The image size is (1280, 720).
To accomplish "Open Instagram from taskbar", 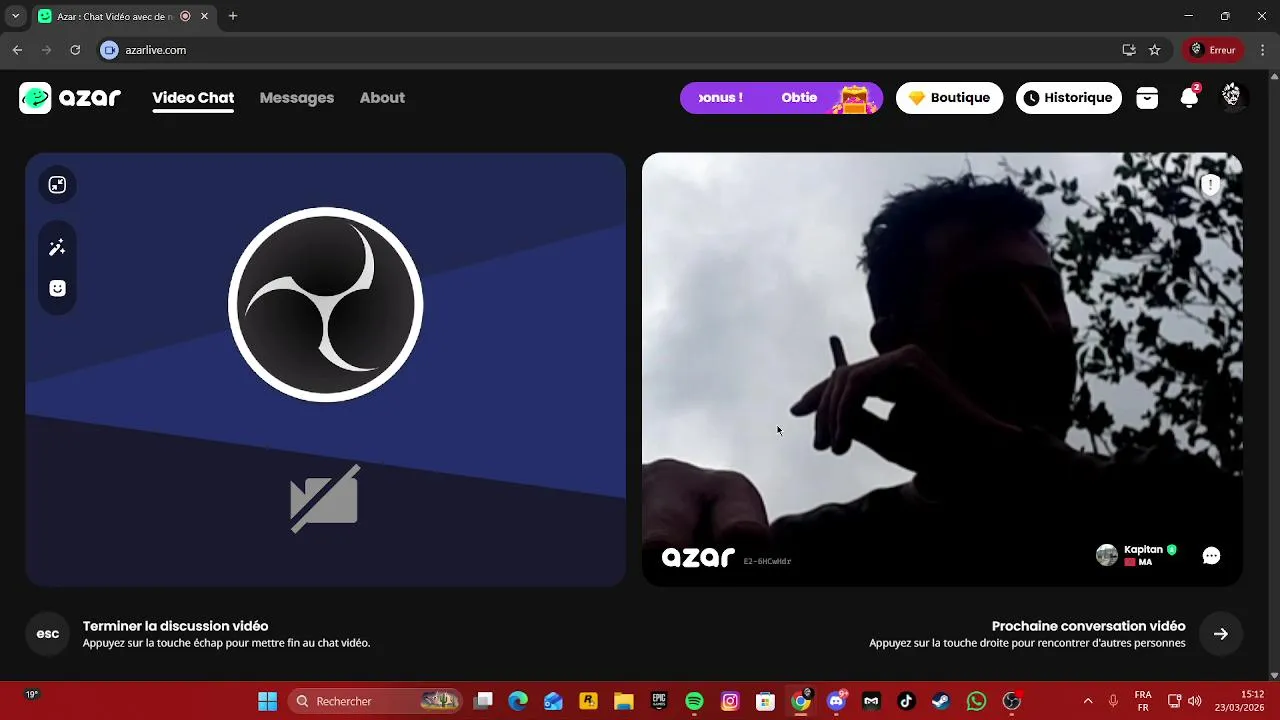I will [731, 701].
